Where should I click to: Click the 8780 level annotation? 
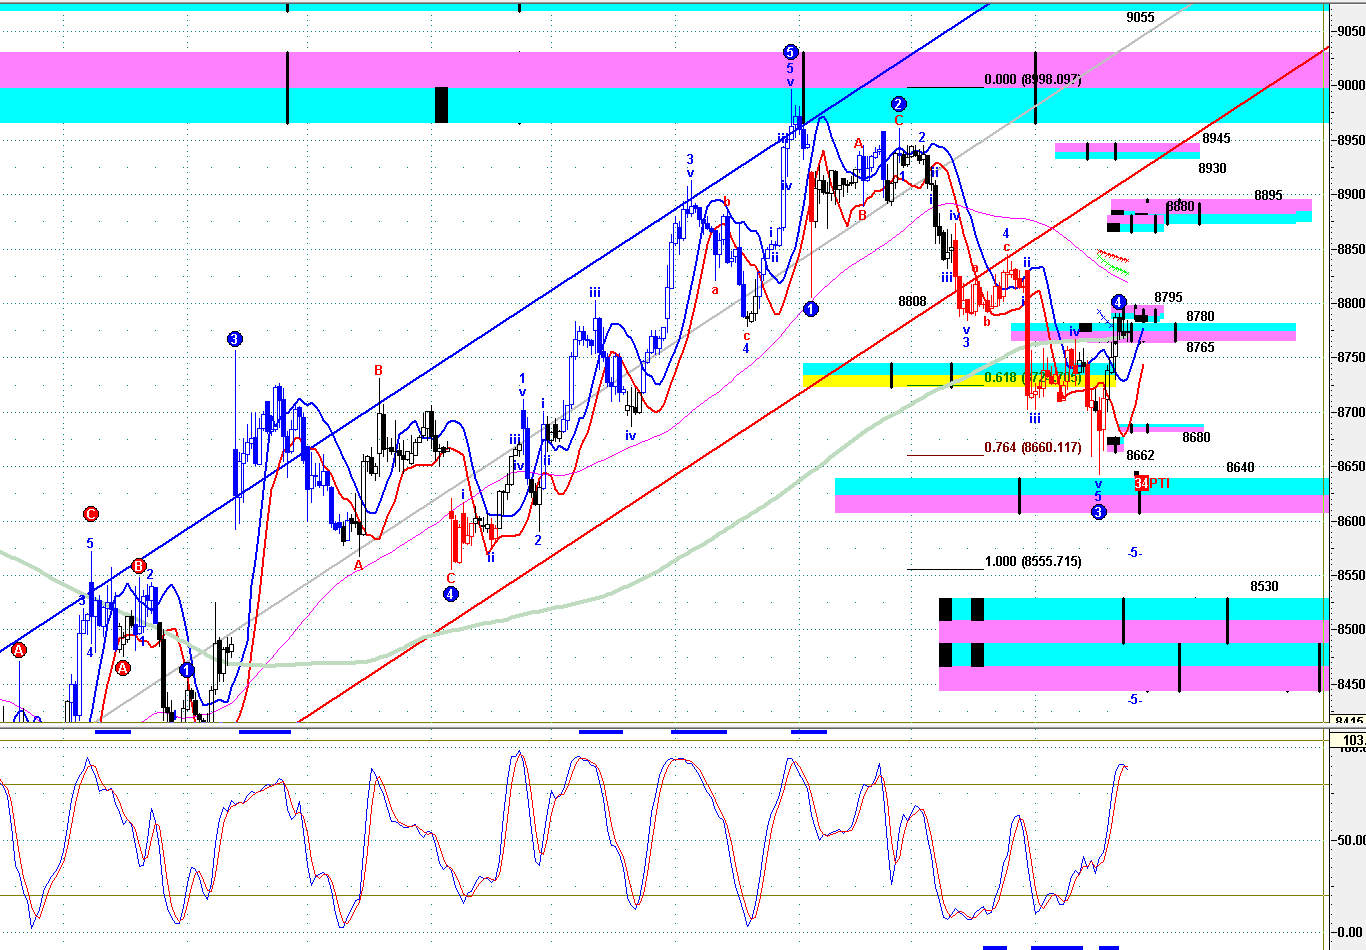click(1200, 317)
